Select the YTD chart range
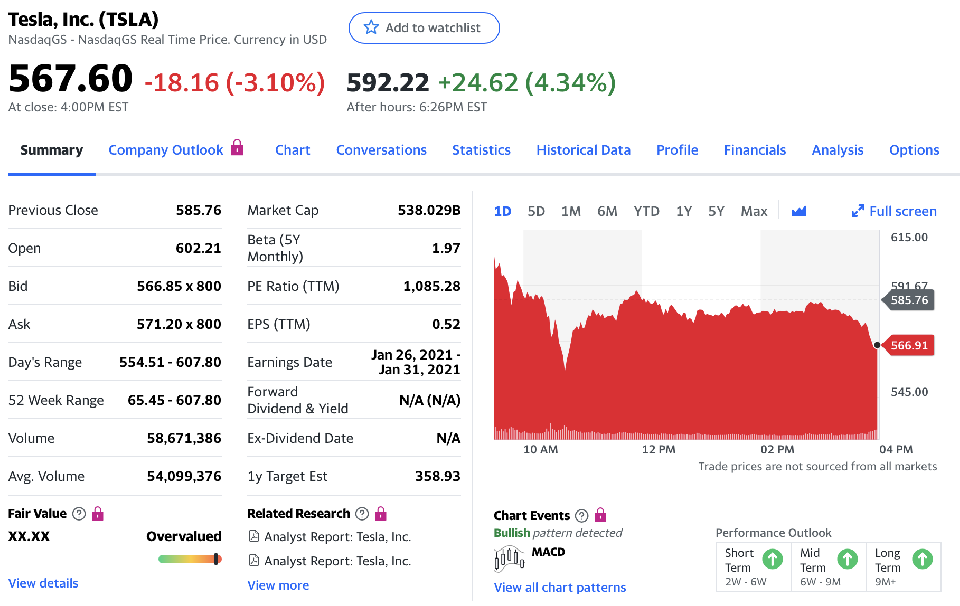This screenshot has width=960, height=606. [646, 211]
